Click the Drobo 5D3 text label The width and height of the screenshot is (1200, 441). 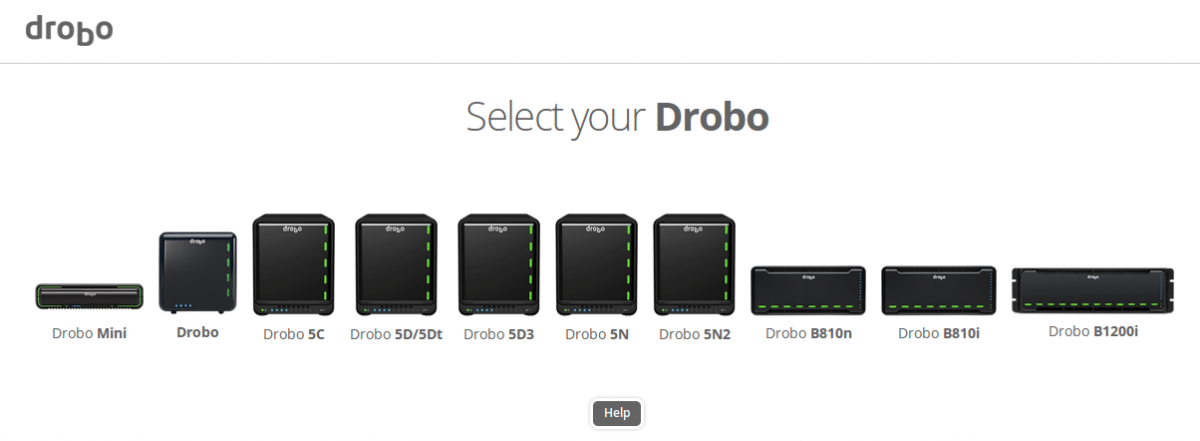499,334
